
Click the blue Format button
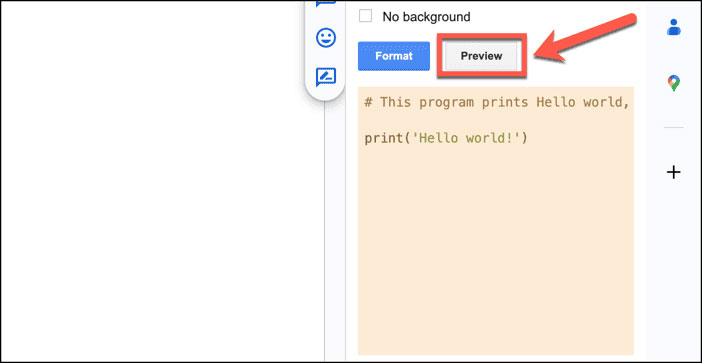[394, 56]
